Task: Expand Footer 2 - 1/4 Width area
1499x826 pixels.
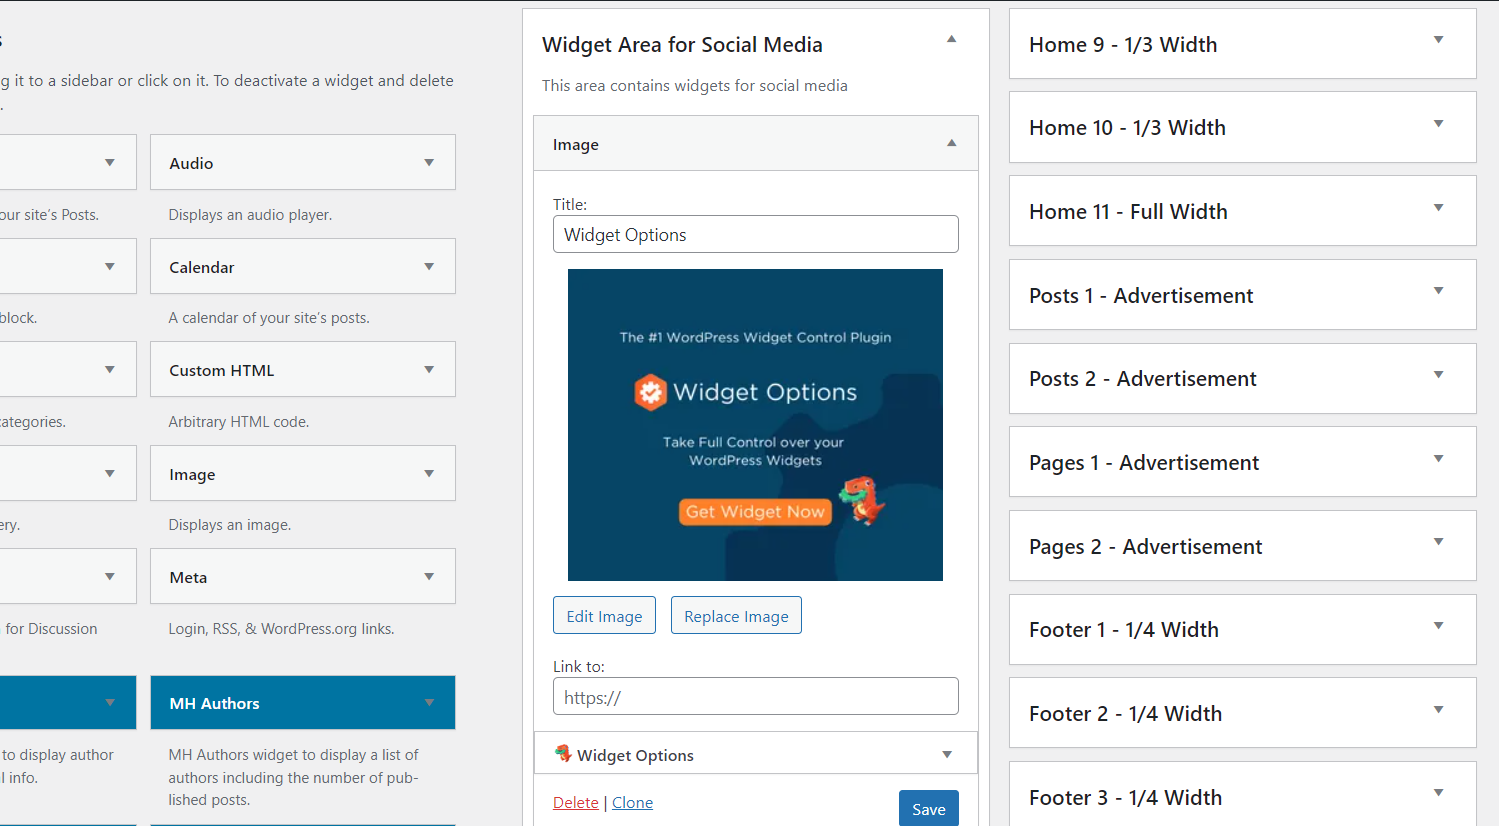Action: click(1439, 710)
